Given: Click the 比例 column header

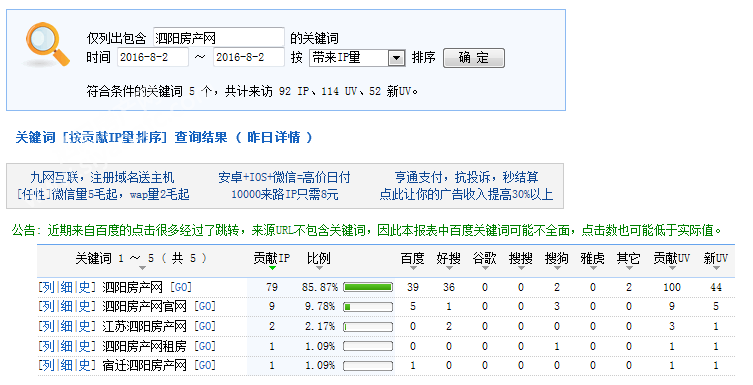Looking at the screenshot, I should click(319, 259).
